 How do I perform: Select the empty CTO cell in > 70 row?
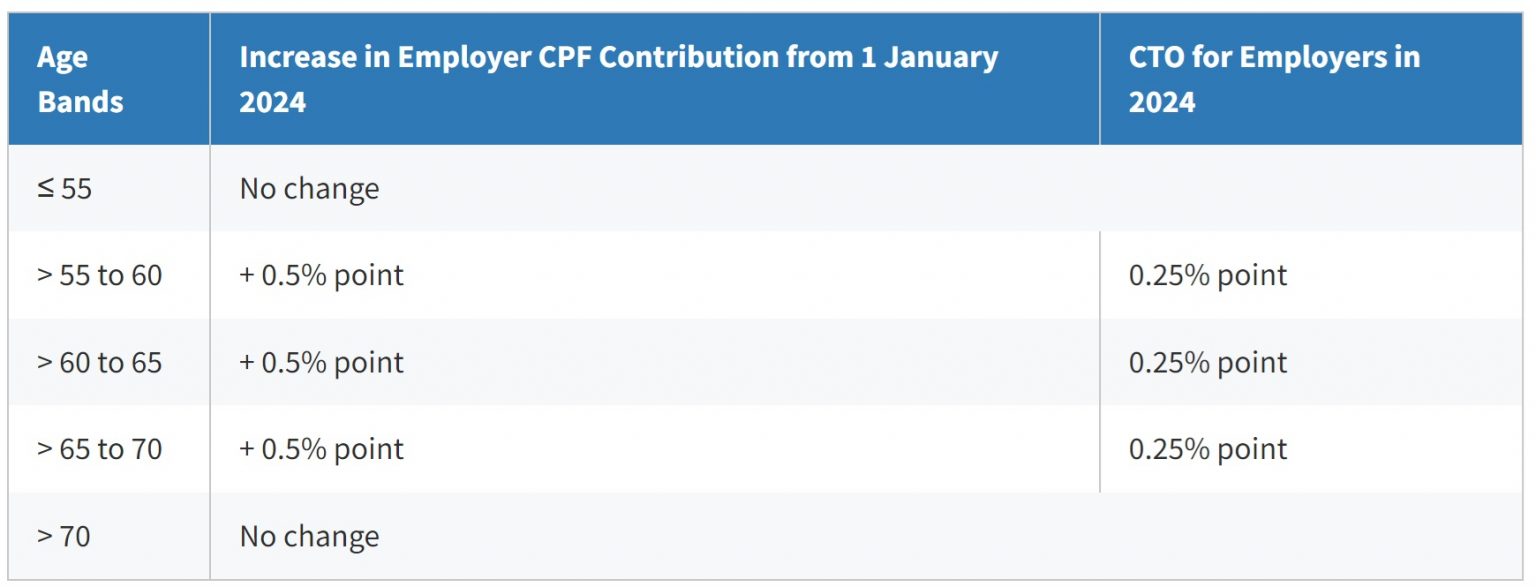pos(1312,536)
